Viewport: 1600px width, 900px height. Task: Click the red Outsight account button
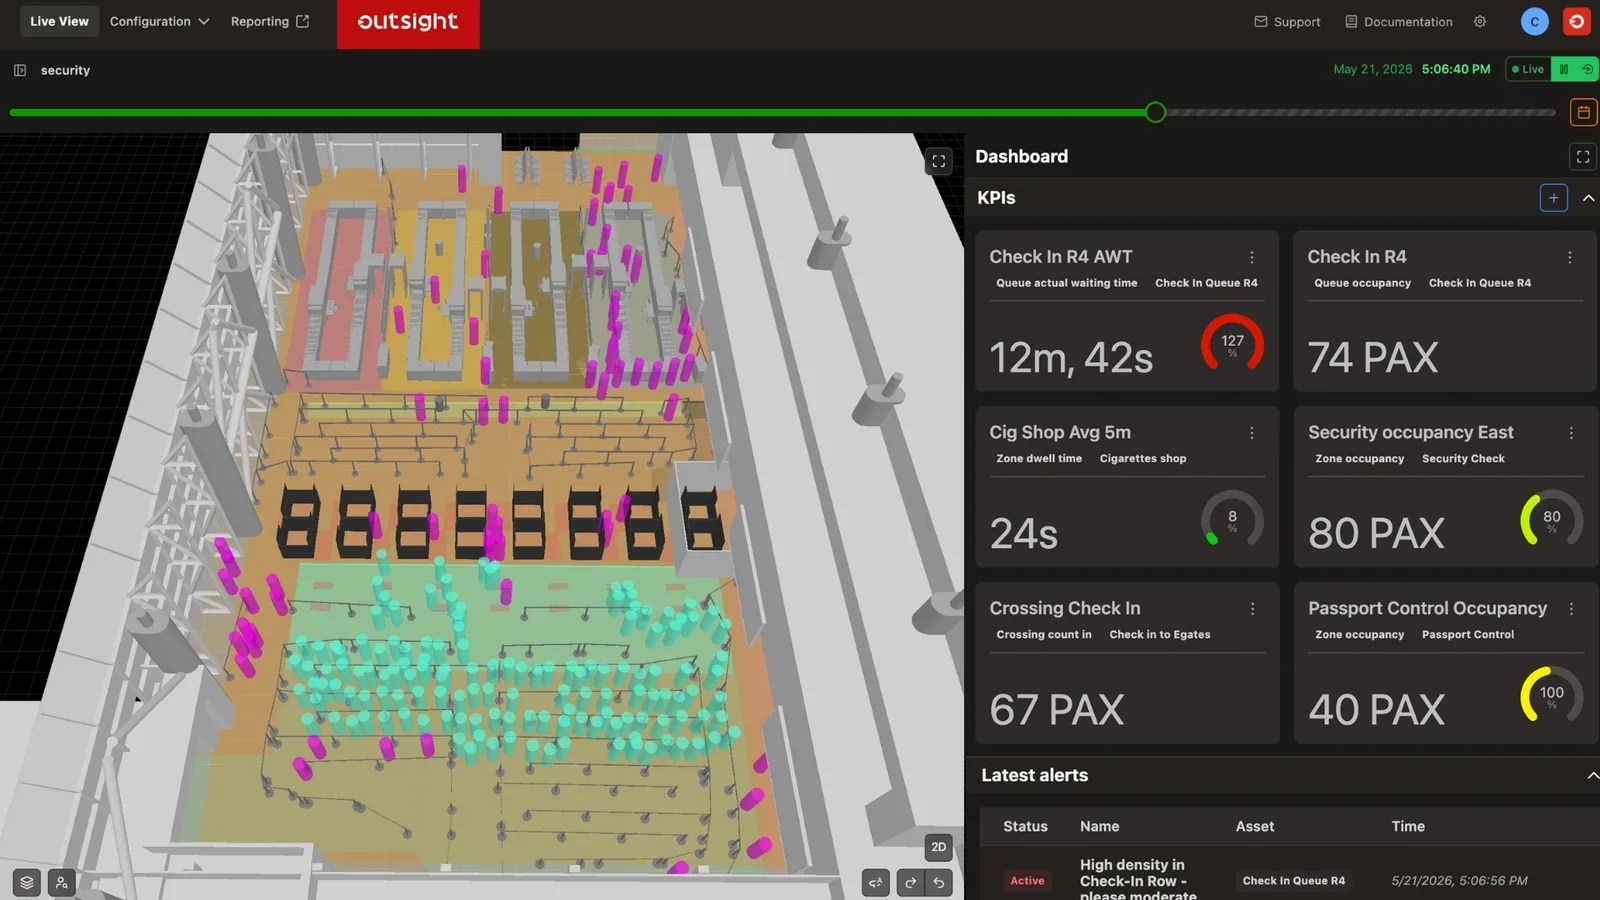click(x=1577, y=21)
